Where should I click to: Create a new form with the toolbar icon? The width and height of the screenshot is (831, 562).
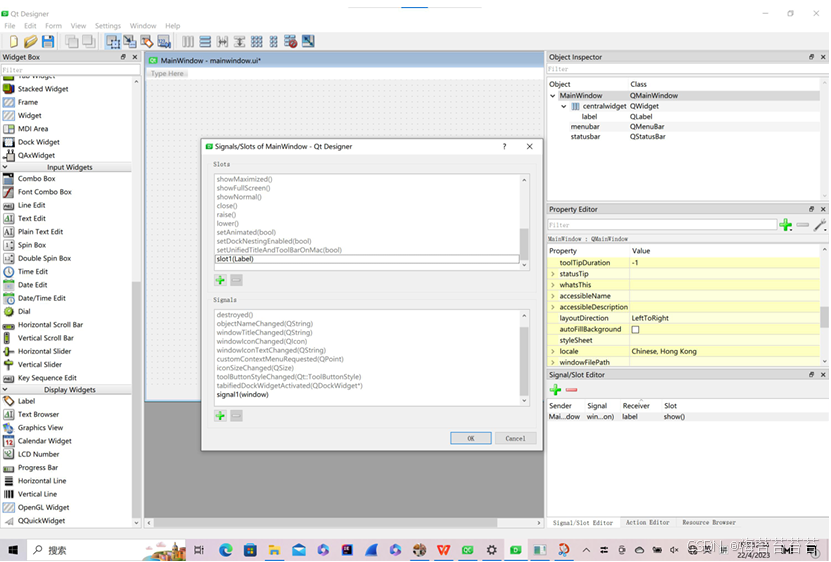[x=13, y=41]
